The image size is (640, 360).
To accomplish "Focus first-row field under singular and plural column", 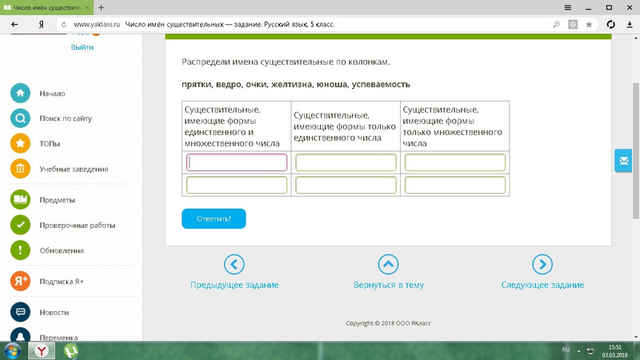I will coord(237,162).
